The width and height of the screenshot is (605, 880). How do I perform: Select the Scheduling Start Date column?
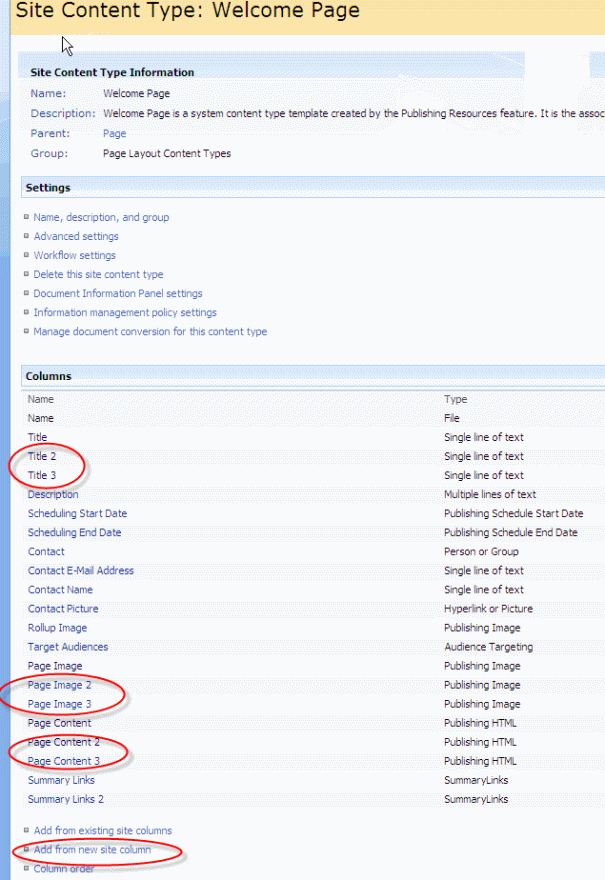point(77,513)
